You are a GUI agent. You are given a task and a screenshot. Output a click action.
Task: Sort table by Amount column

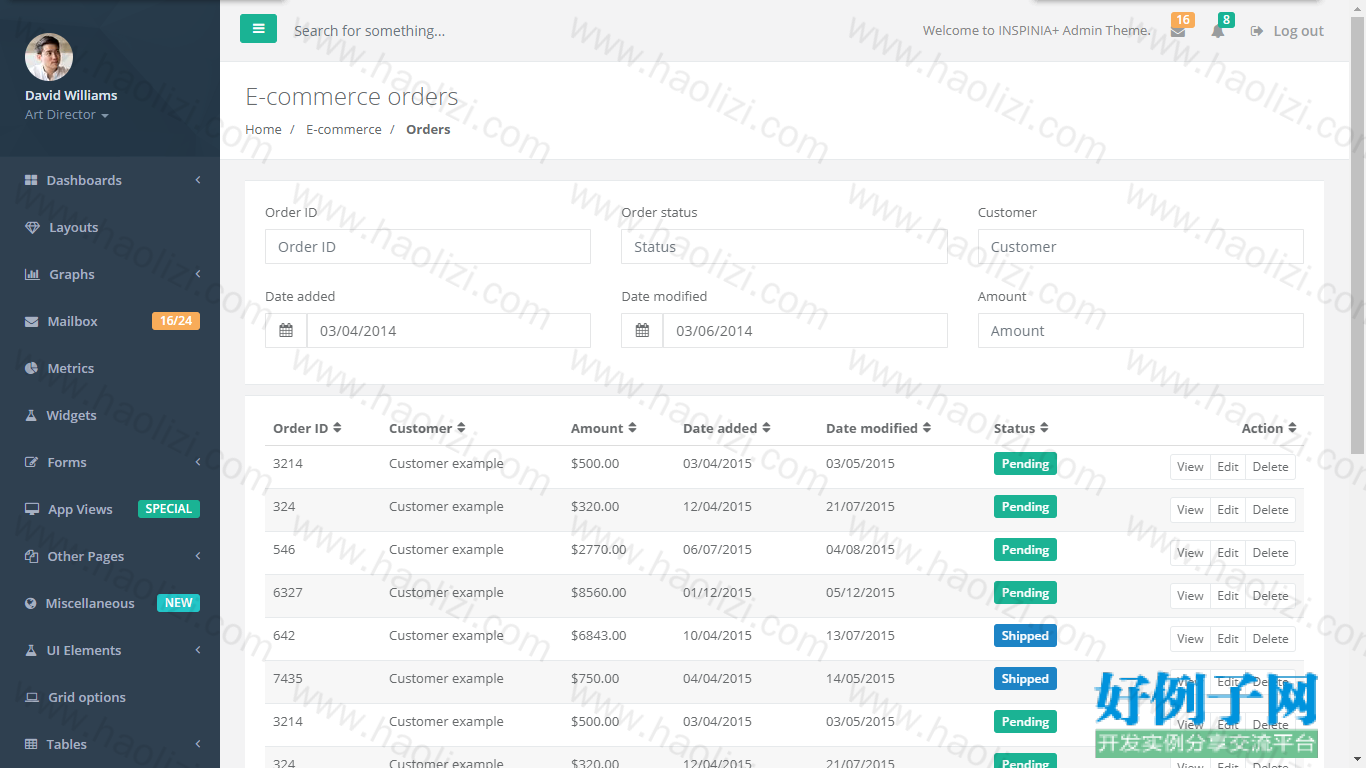coord(604,428)
